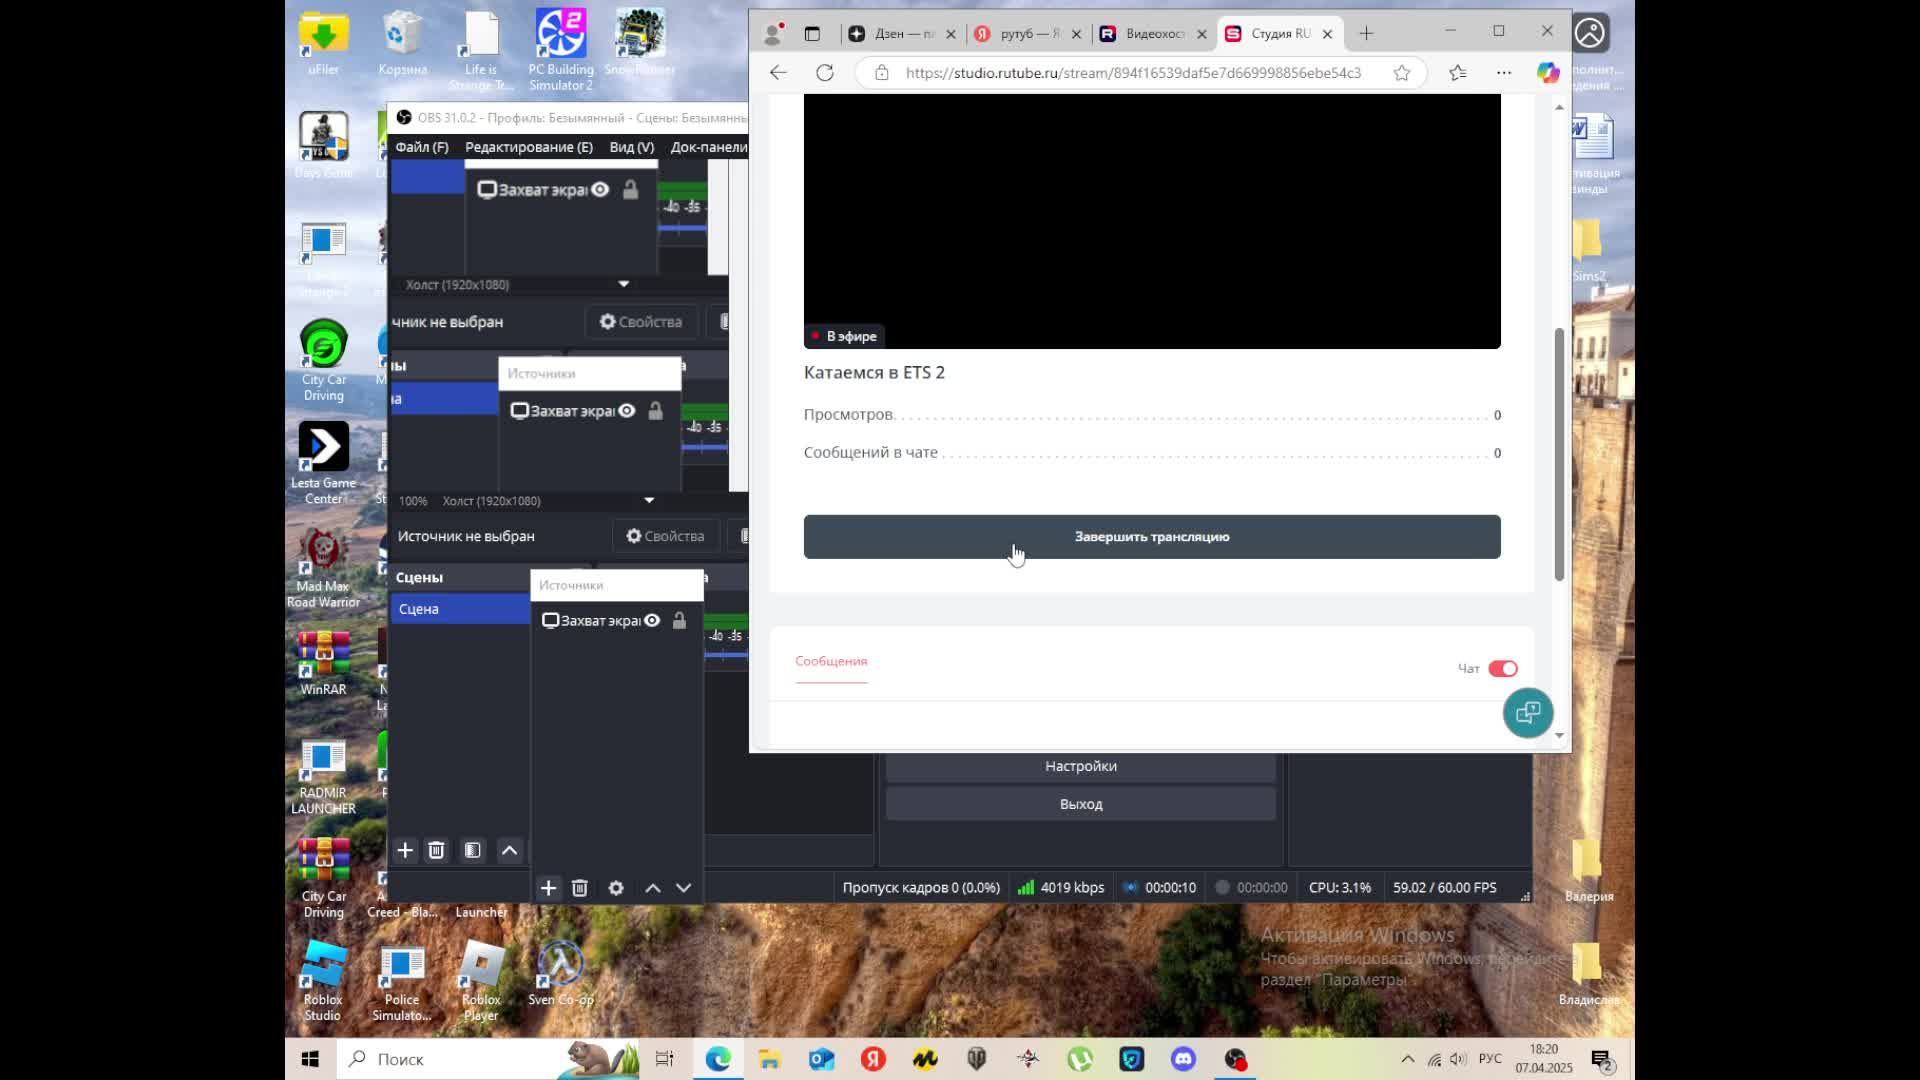Open Discord from the taskbar

1184,1059
